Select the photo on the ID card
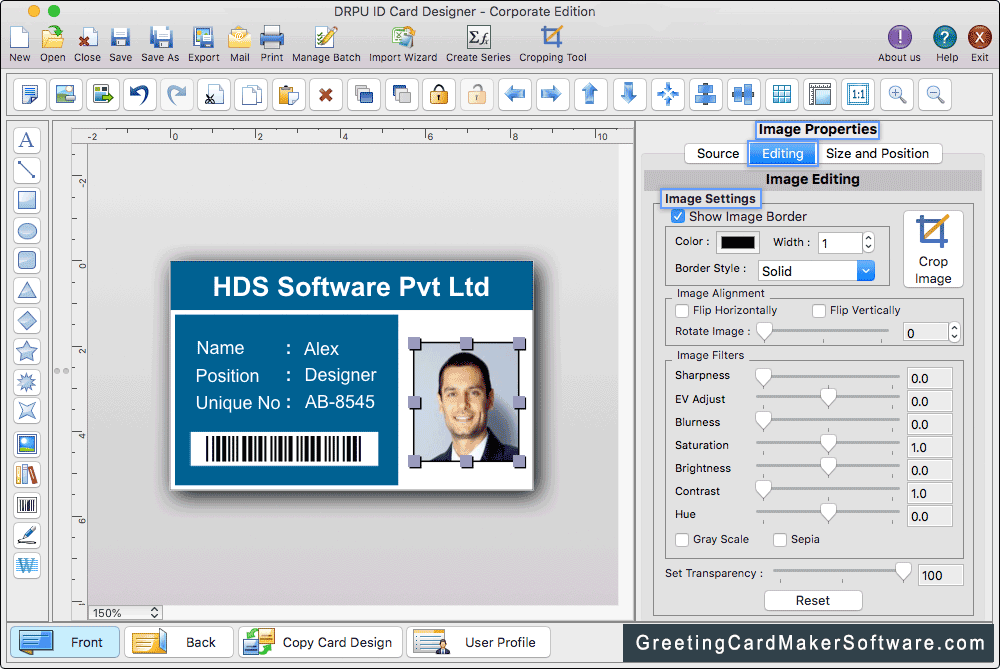Image resolution: width=1000 pixels, height=669 pixels. tap(466, 402)
